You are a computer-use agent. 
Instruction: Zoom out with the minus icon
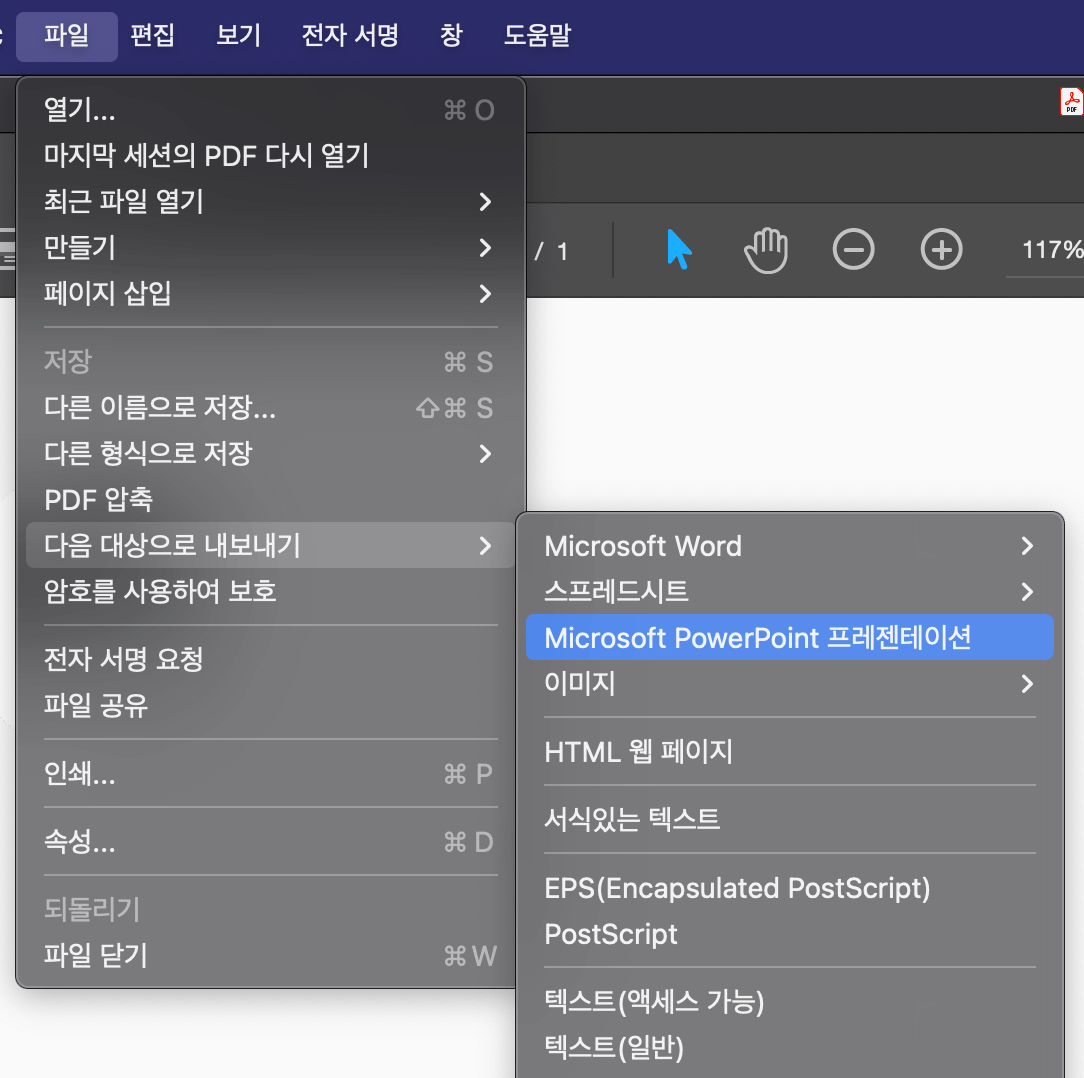[x=853, y=249]
